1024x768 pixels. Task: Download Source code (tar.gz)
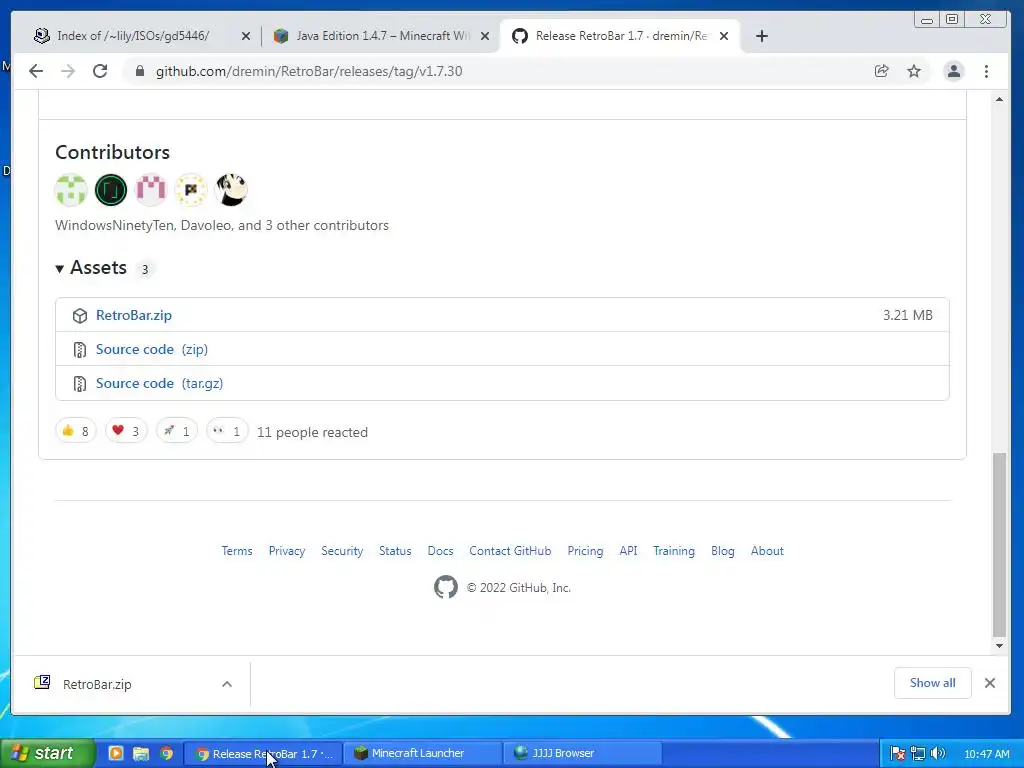[x=159, y=383]
